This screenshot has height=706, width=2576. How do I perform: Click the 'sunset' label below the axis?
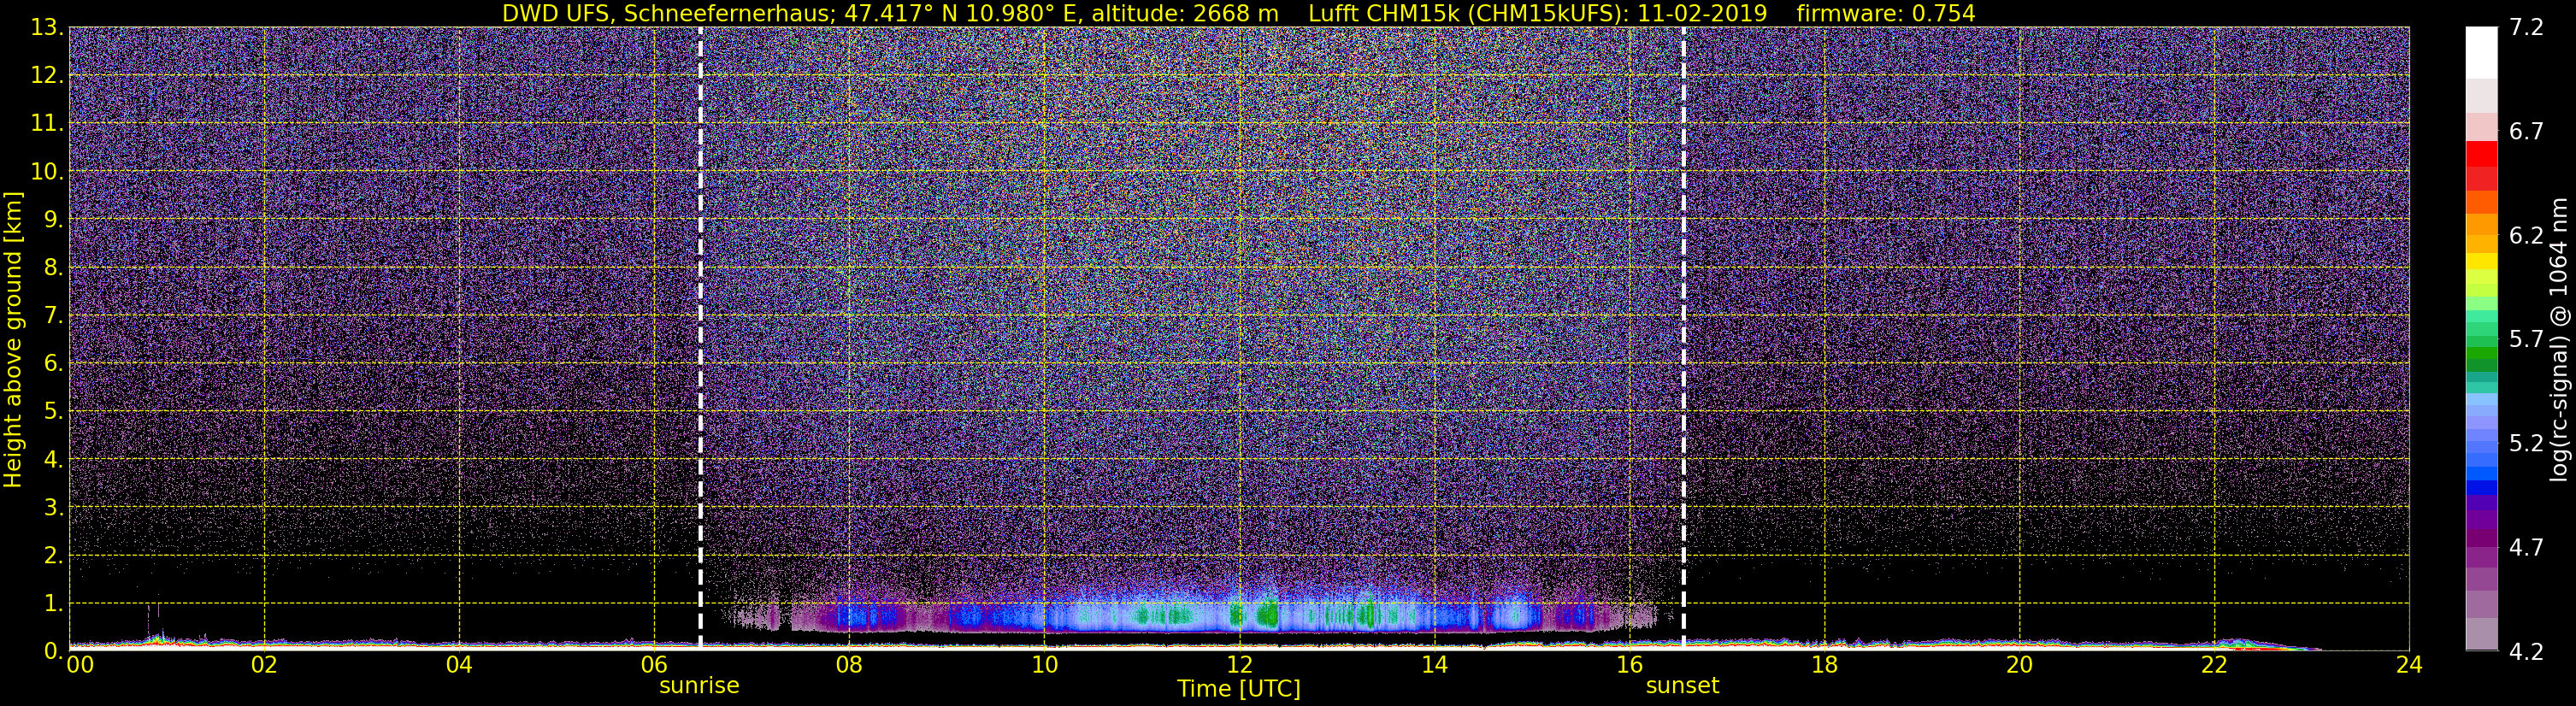click(1682, 686)
